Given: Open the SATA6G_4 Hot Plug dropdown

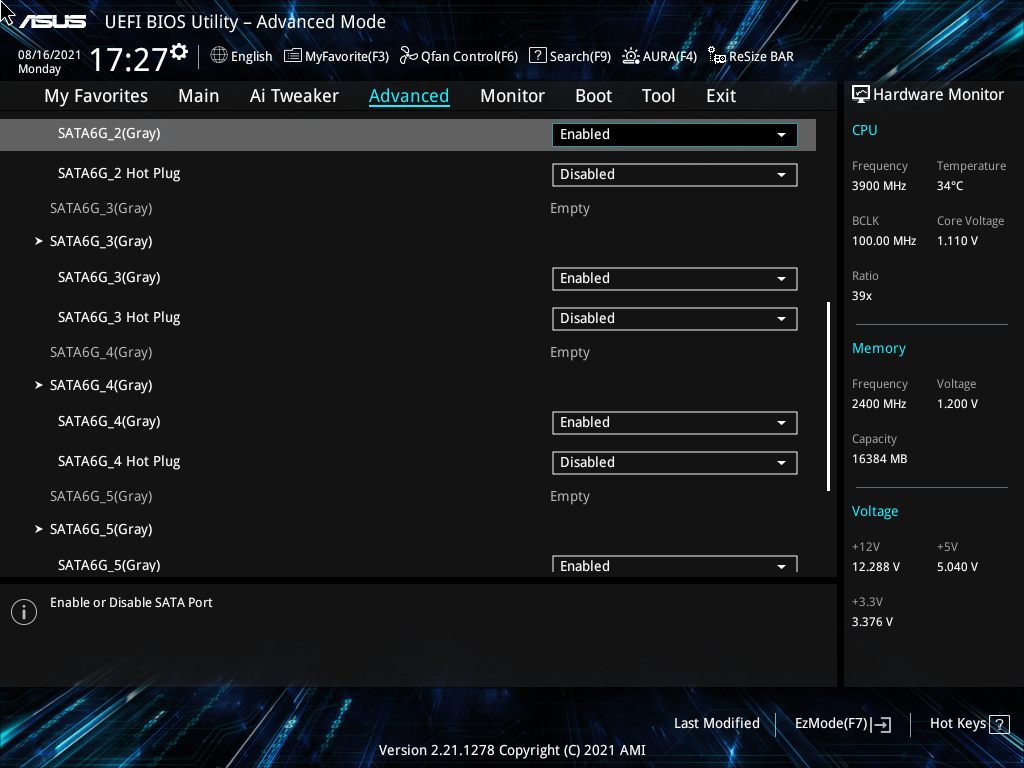Looking at the screenshot, I should [x=675, y=462].
